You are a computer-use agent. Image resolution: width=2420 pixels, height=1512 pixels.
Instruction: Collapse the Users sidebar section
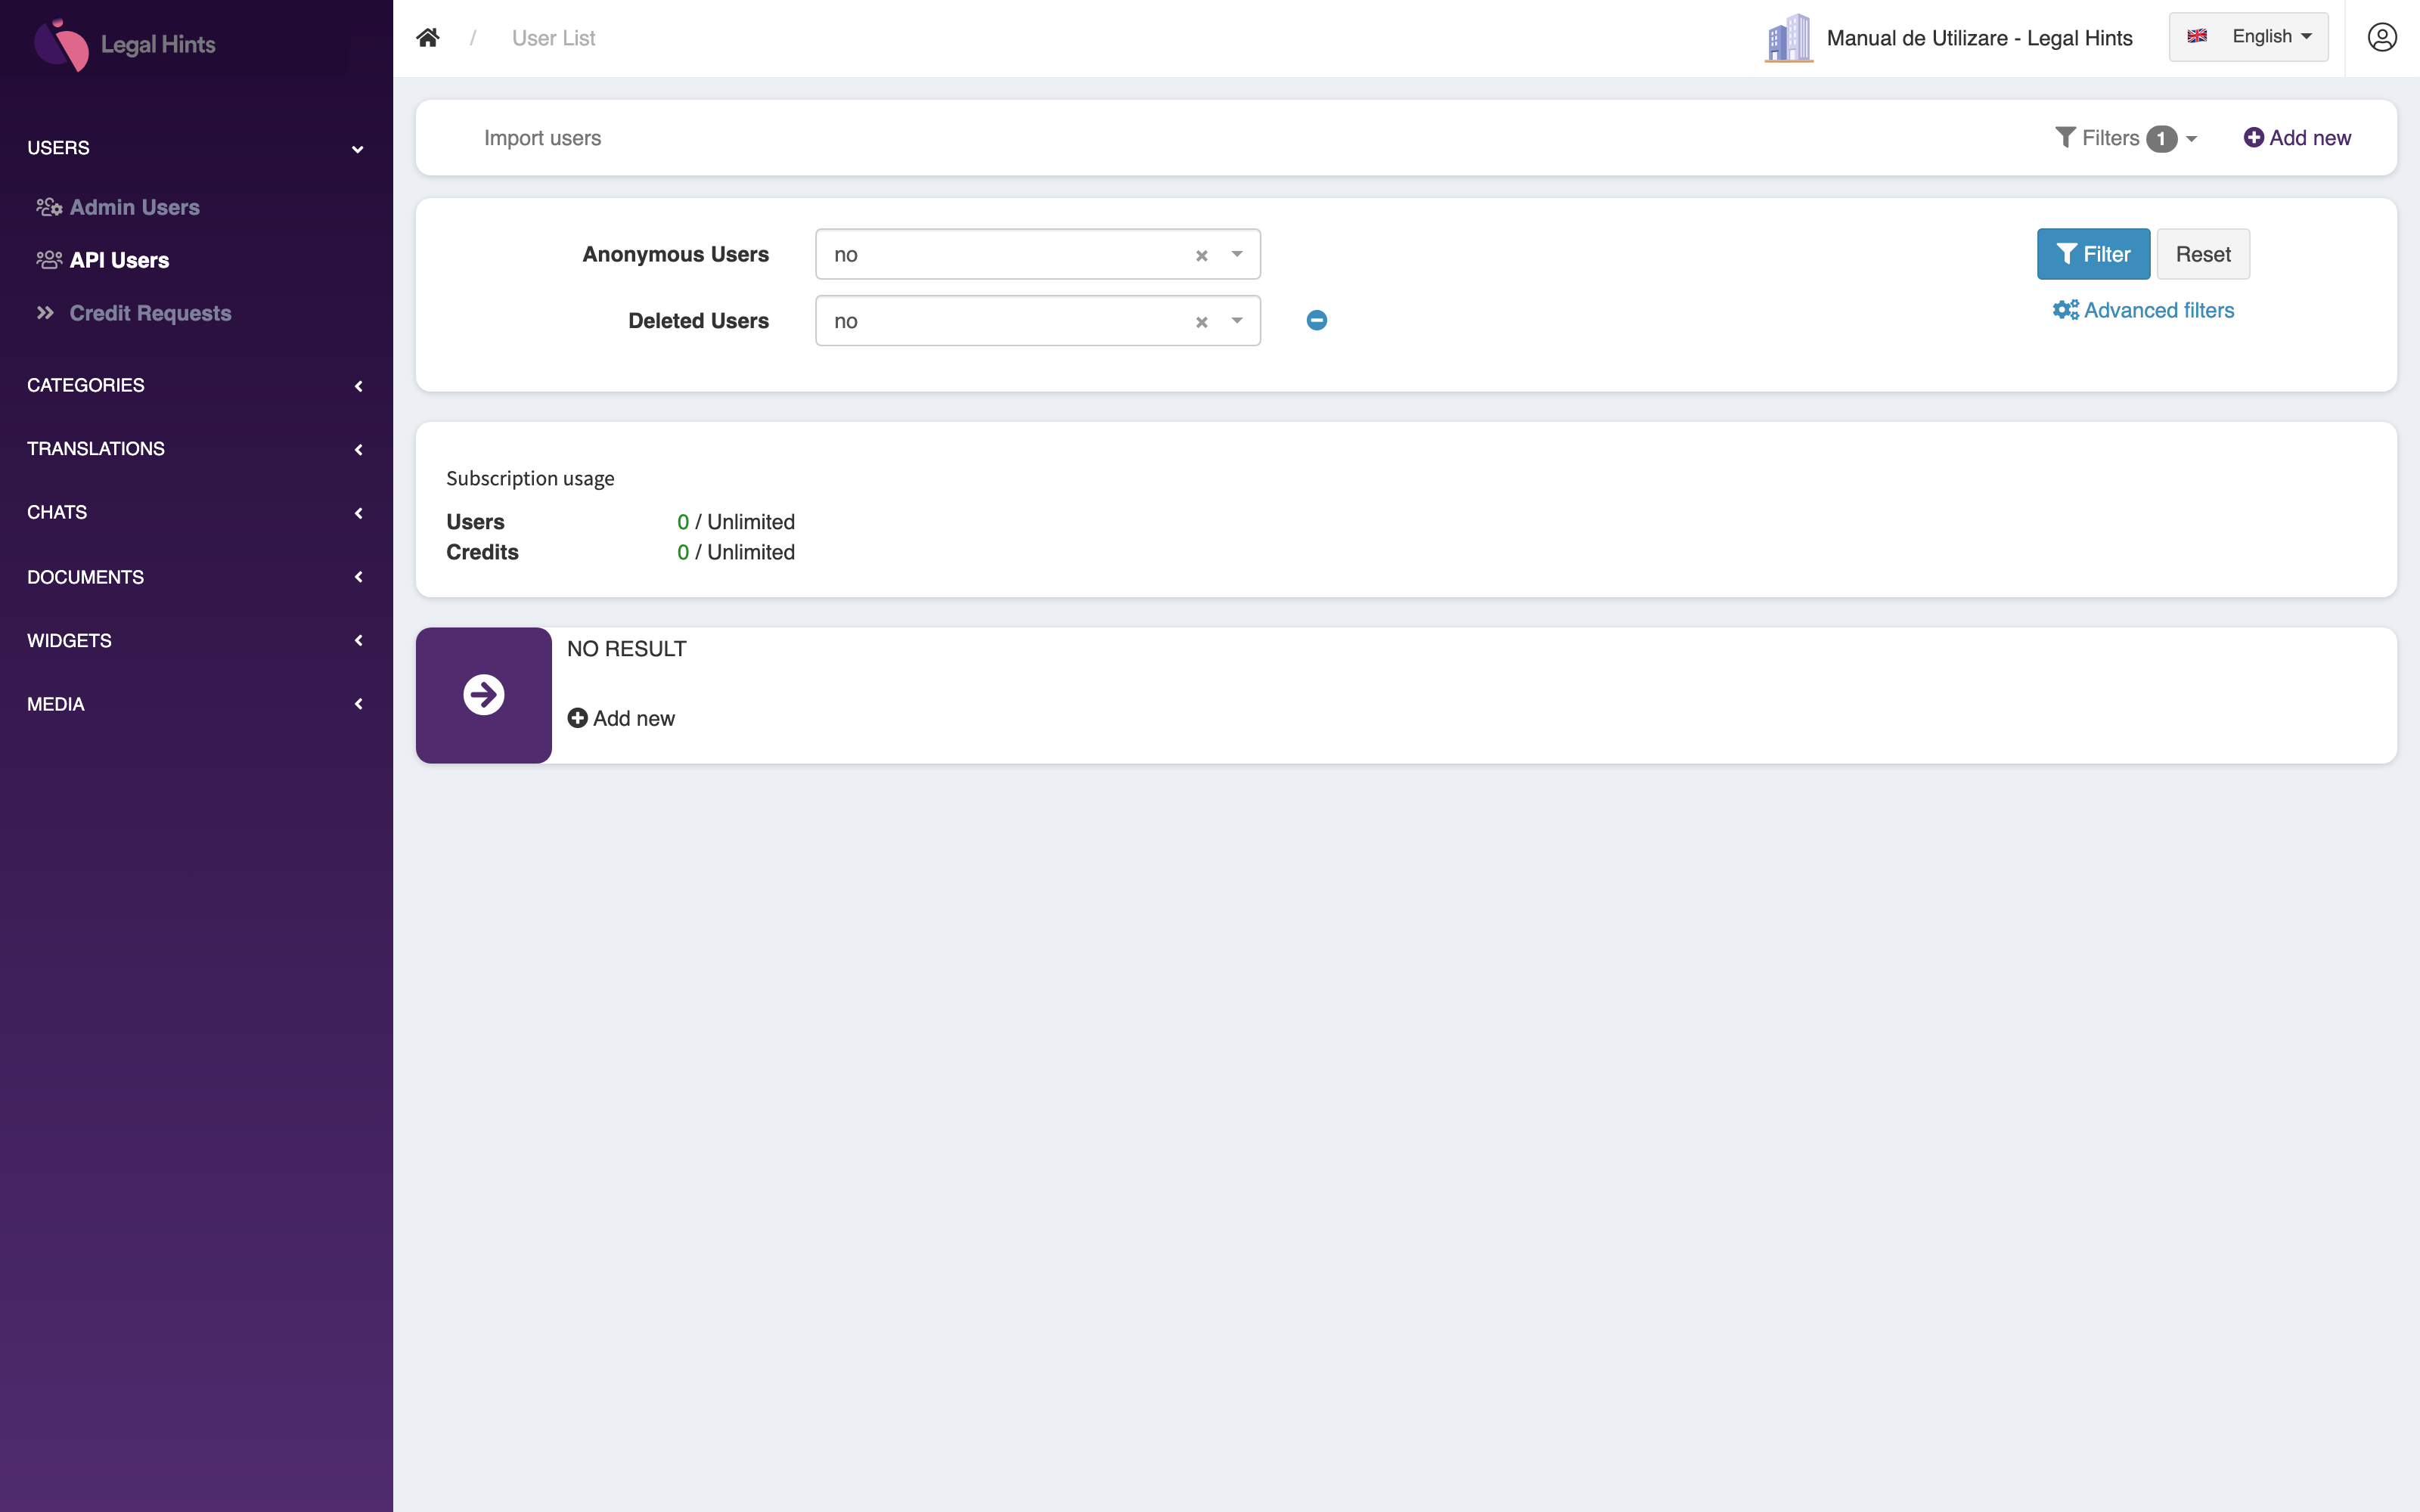point(195,148)
